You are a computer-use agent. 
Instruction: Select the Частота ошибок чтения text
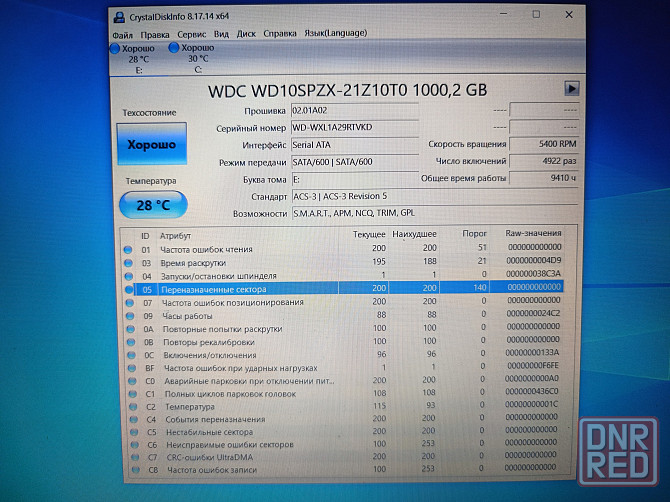[x=206, y=250]
